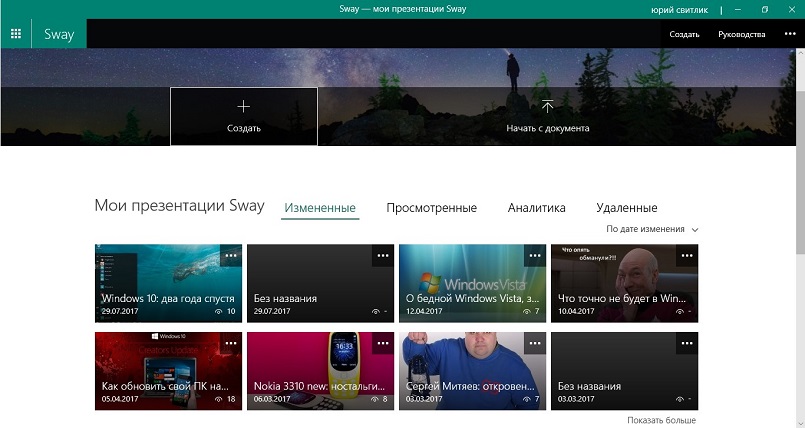805x428 pixels.
Task: Open the Что точно не будет в Win presentation
Action: point(624,283)
